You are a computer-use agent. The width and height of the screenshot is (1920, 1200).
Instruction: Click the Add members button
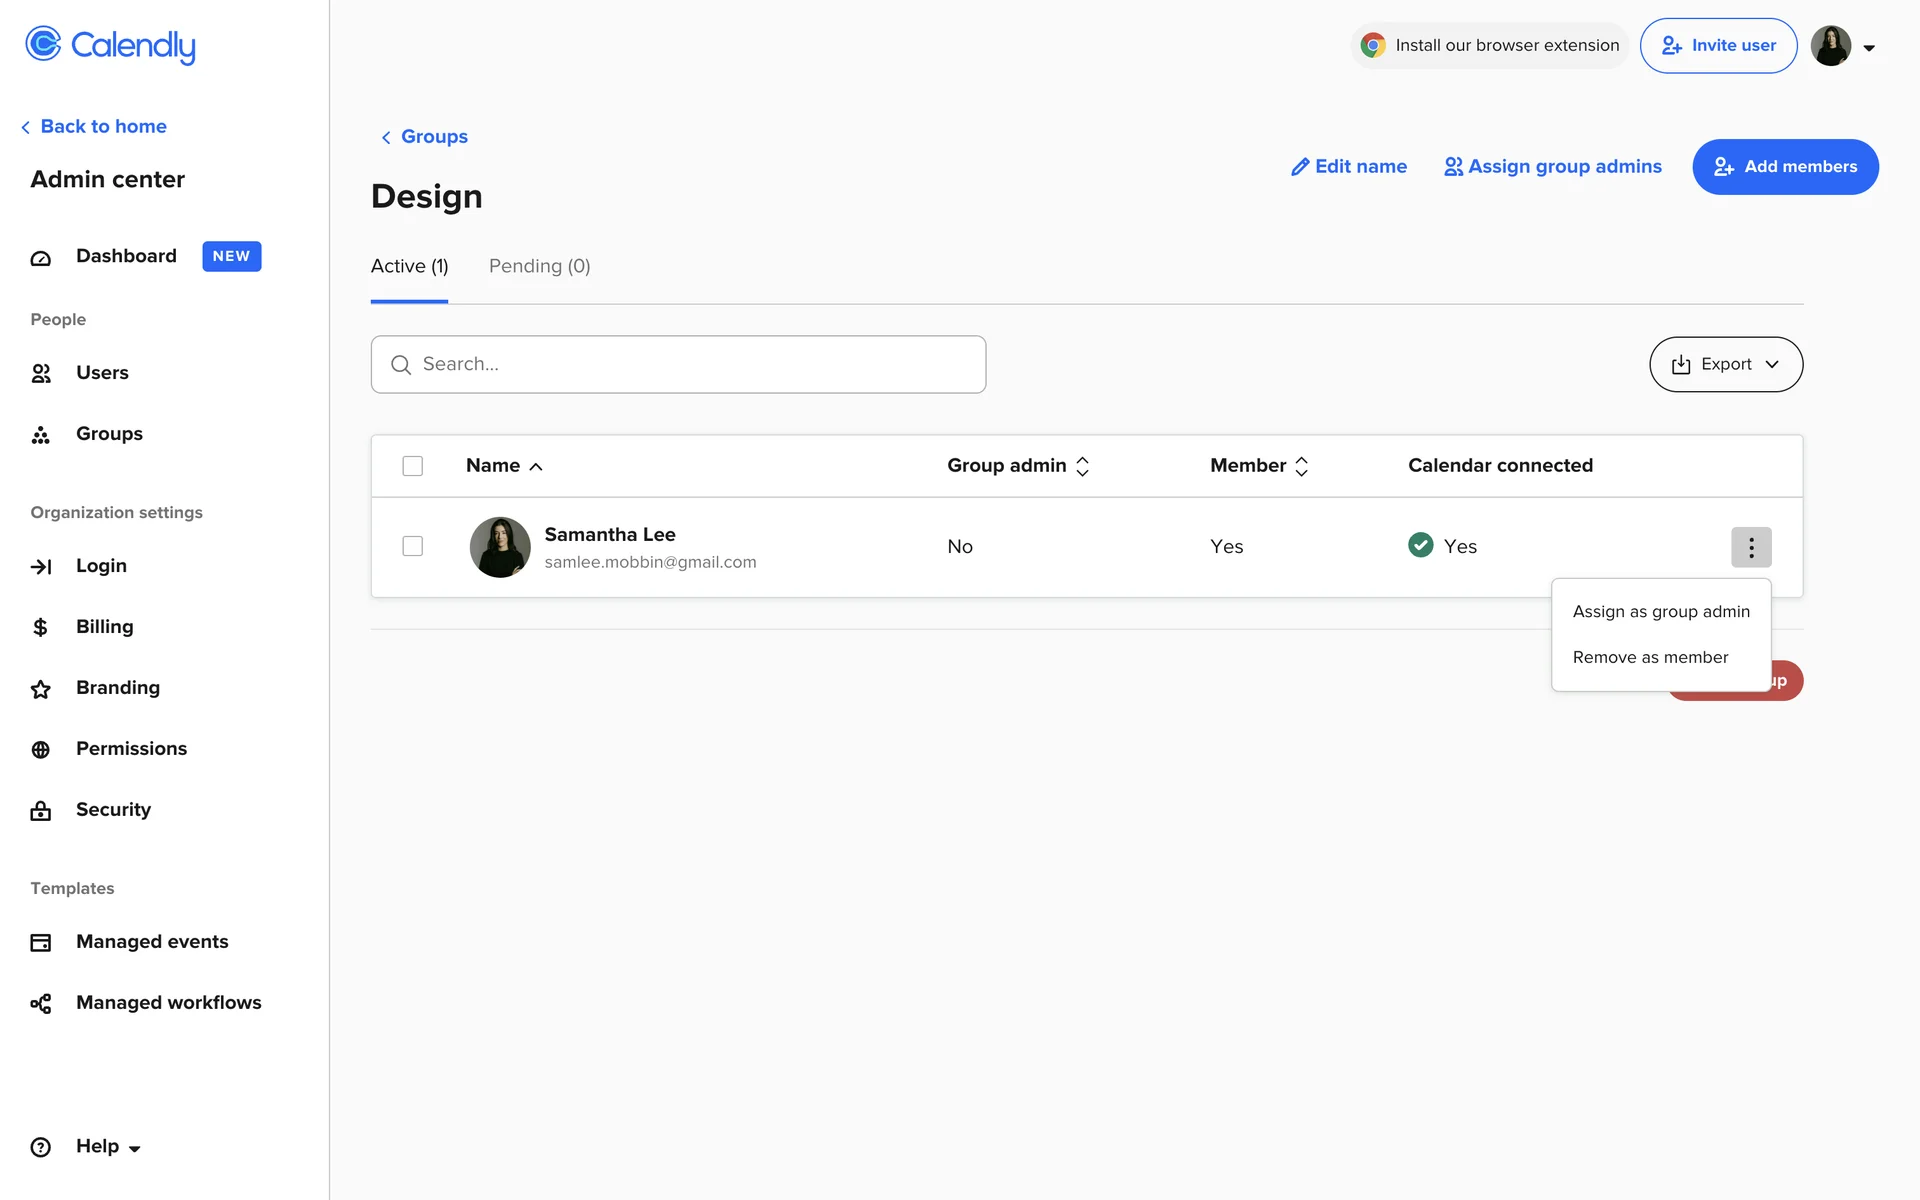tap(1784, 167)
